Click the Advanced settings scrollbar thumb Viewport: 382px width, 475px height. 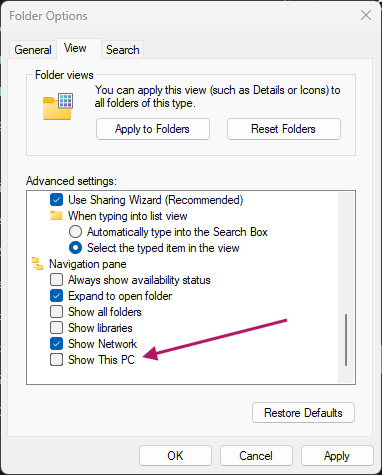click(346, 340)
